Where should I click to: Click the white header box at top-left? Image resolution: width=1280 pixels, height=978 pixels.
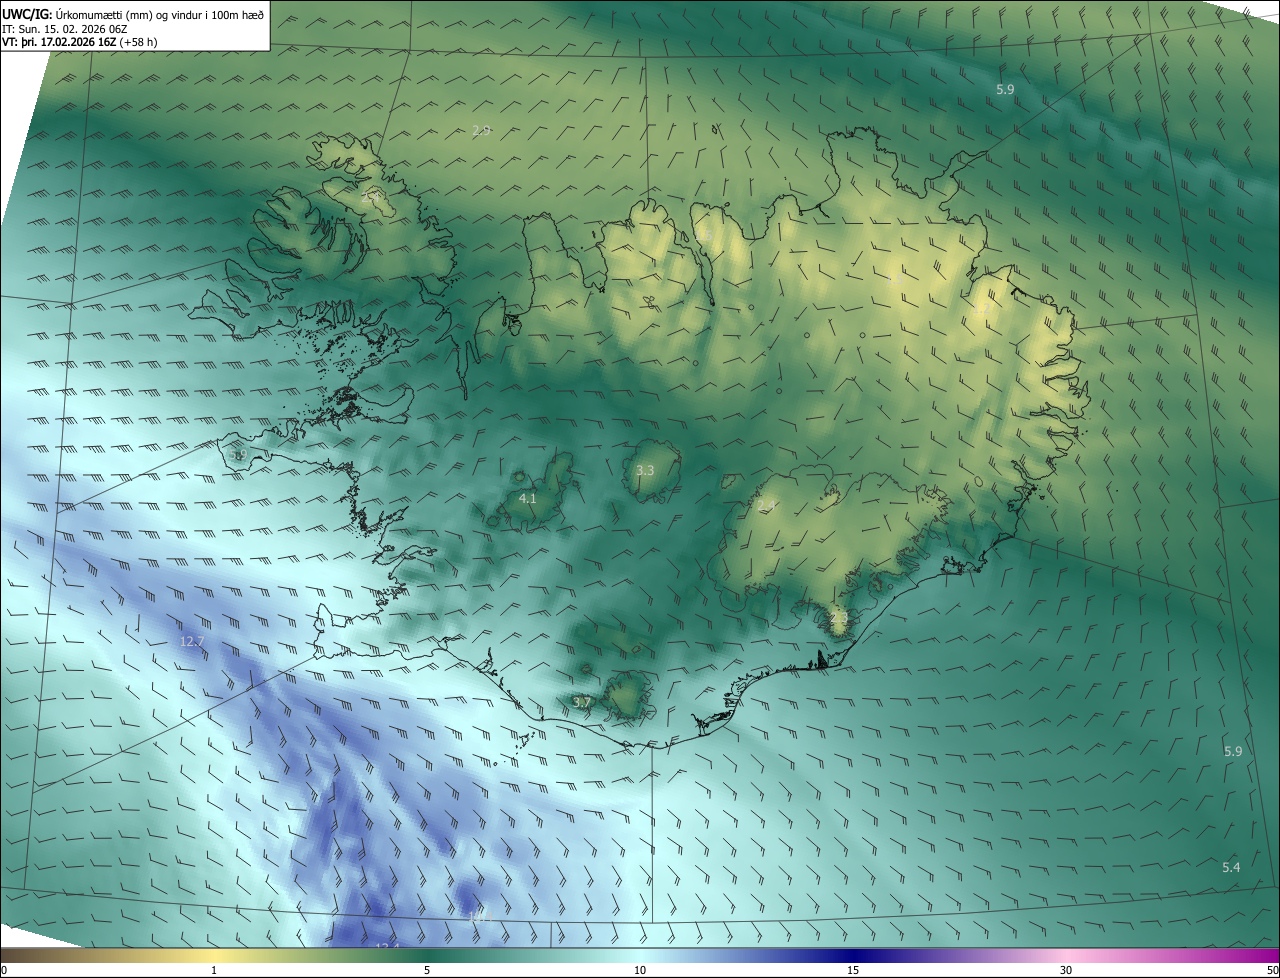(x=135, y=25)
